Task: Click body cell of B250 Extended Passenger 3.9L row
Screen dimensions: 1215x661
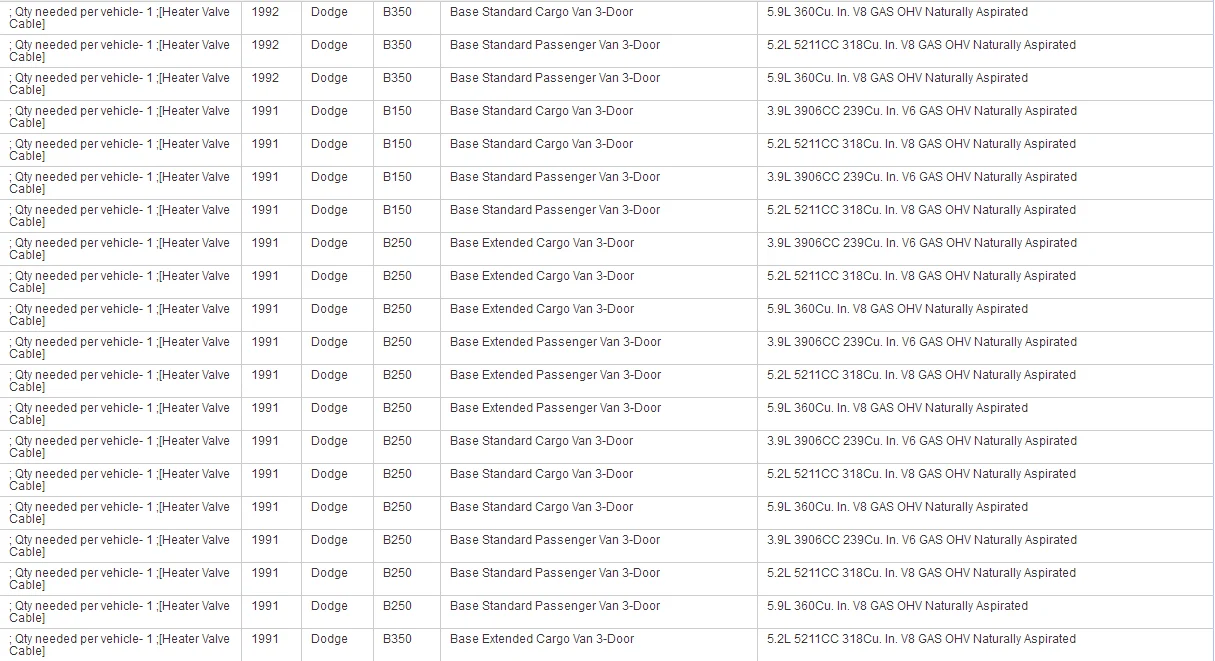Action: [x=598, y=348]
